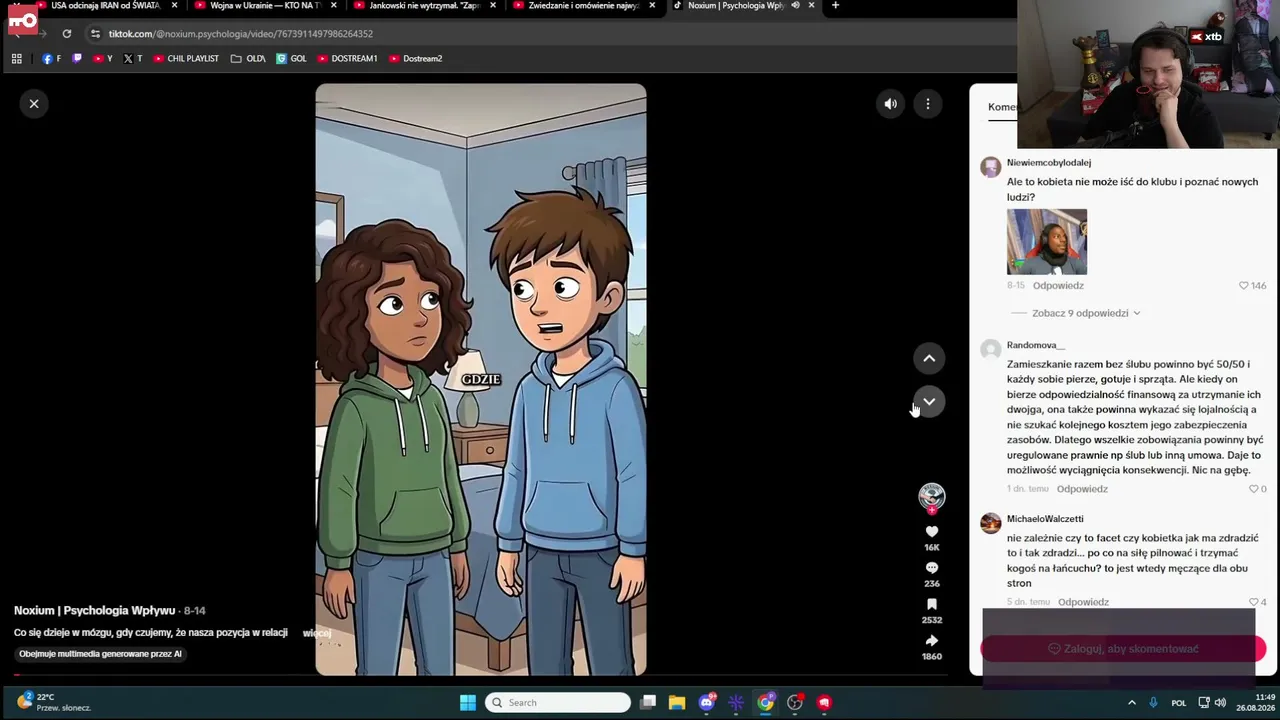1280x720 pixels.
Task: Open the Windows Start menu
Action: tap(467, 703)
